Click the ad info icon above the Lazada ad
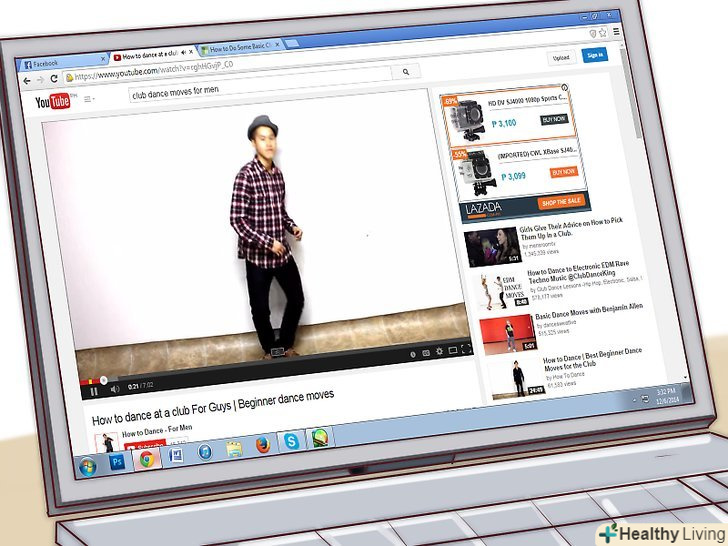 (x=565, y=87)
